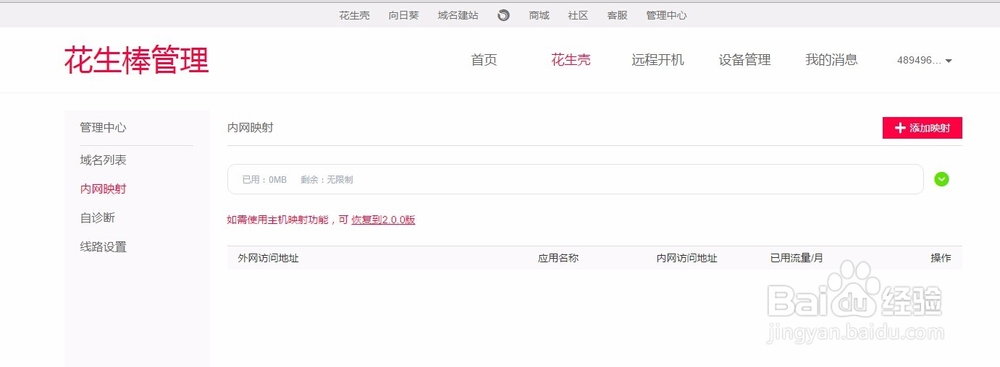The width and height of the screenshot is (1000, 367).
Task: Switch to 远程开机 tab
Action: click(x=658, y=60)
